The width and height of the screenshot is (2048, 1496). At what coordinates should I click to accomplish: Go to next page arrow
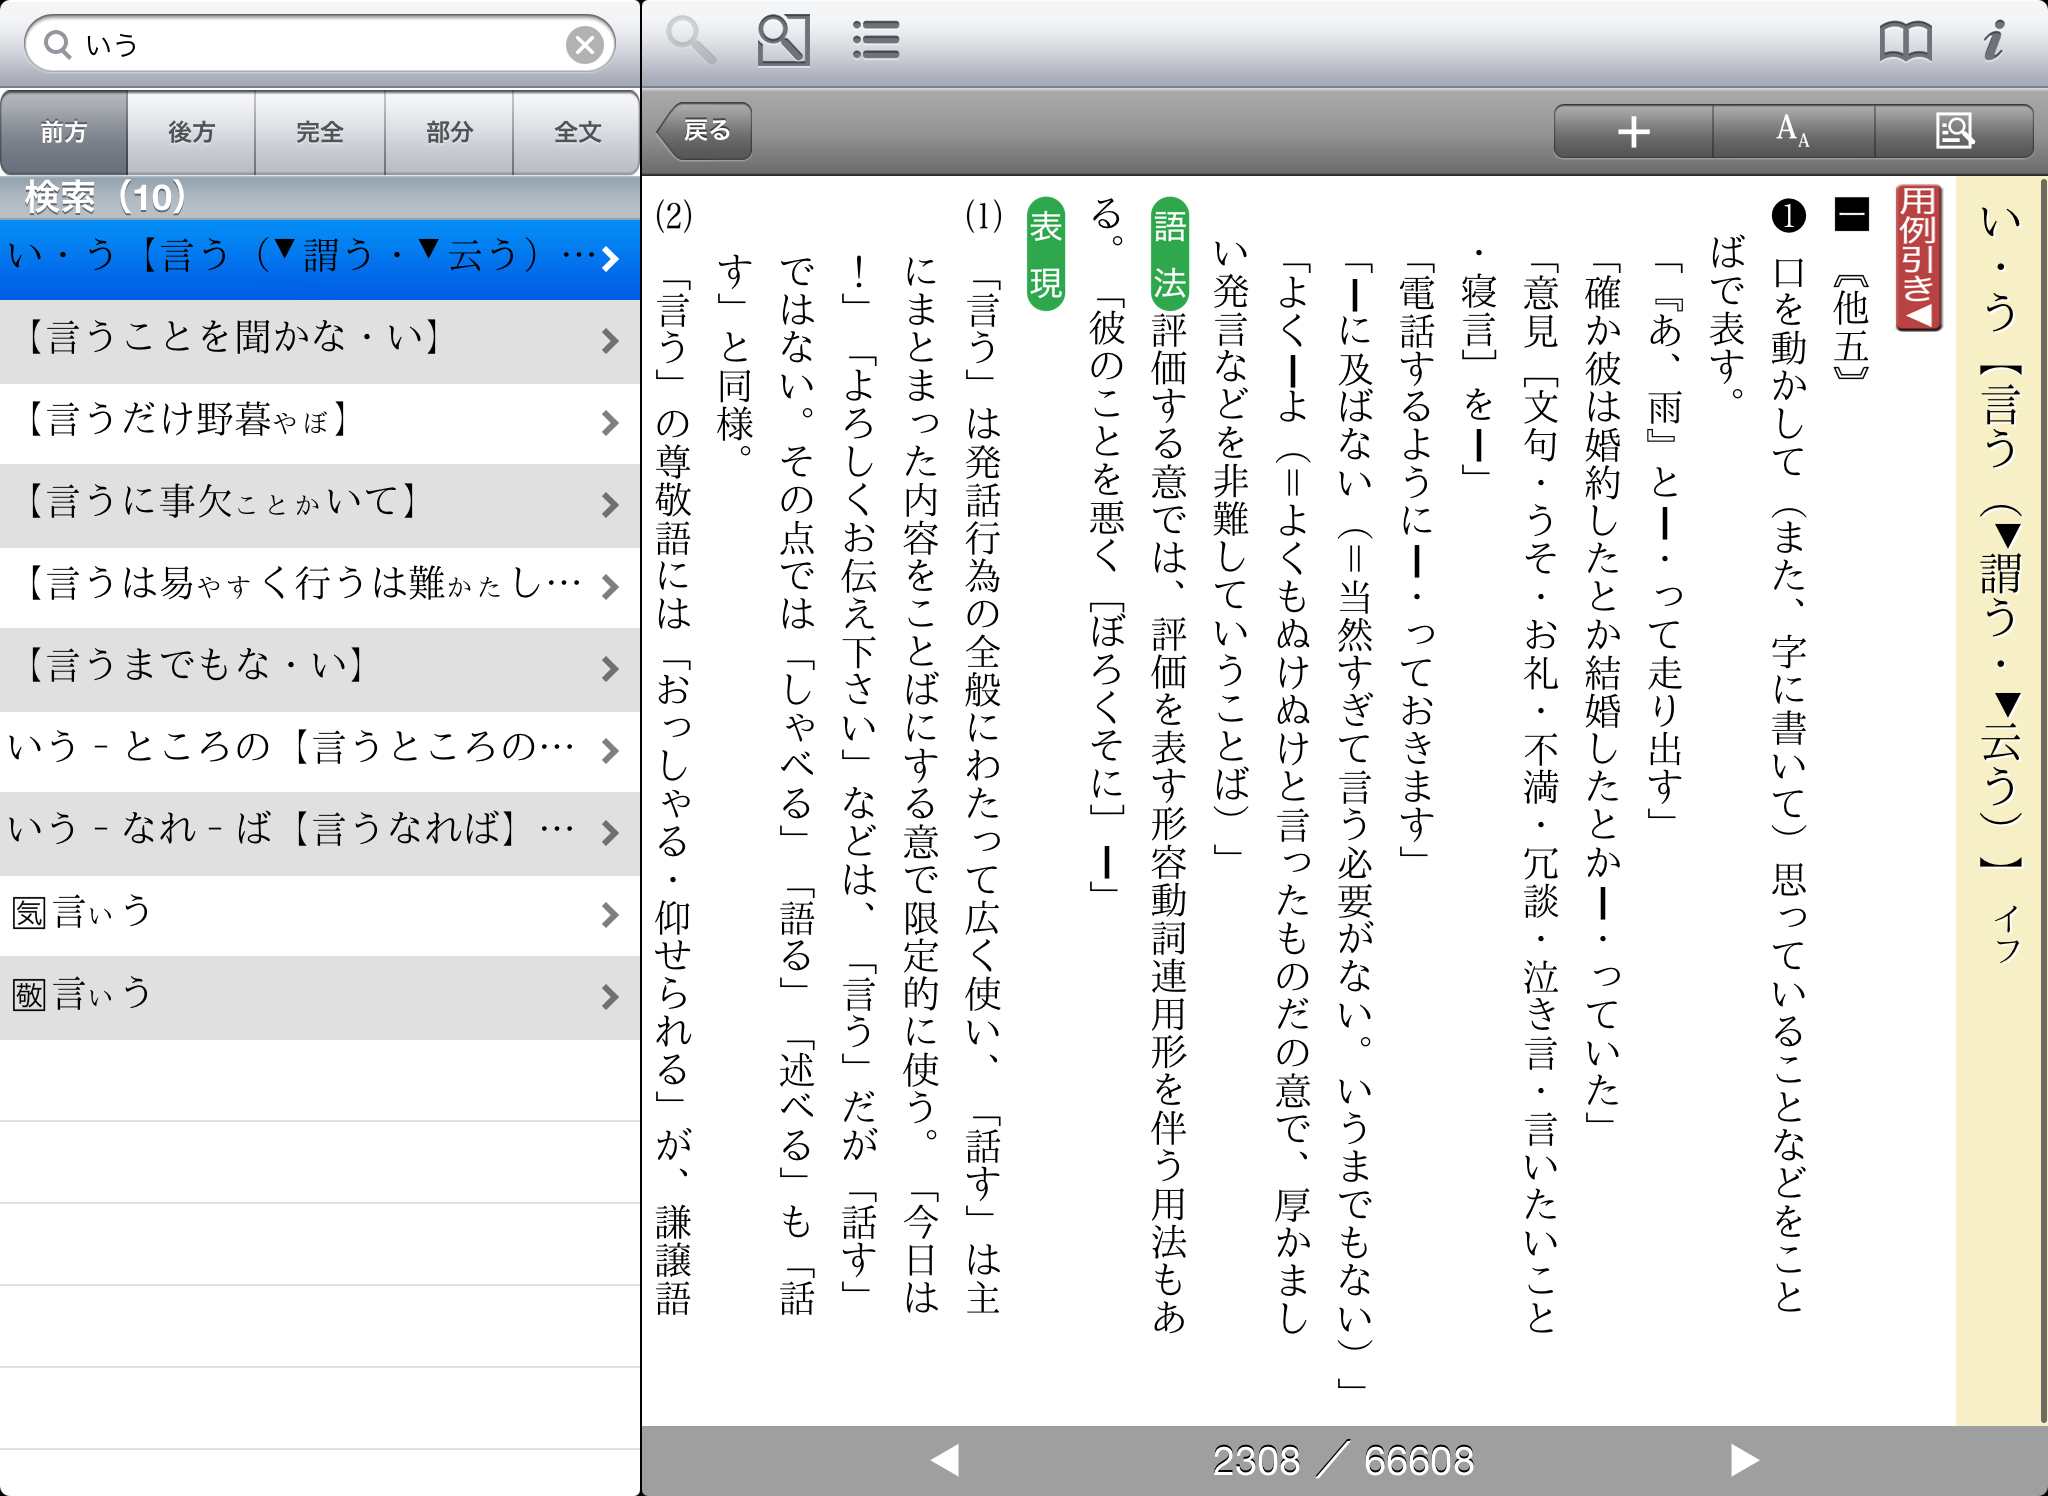point(1744,1460)
